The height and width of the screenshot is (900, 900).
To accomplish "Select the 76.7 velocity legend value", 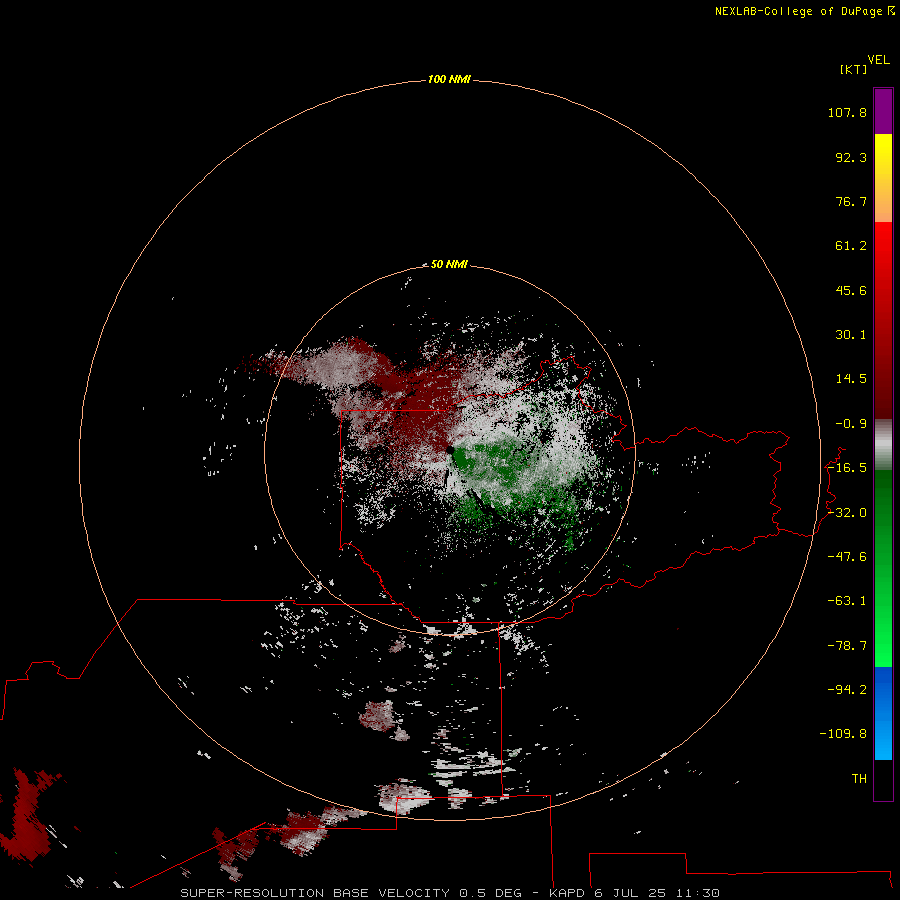I will coord(851,201).
